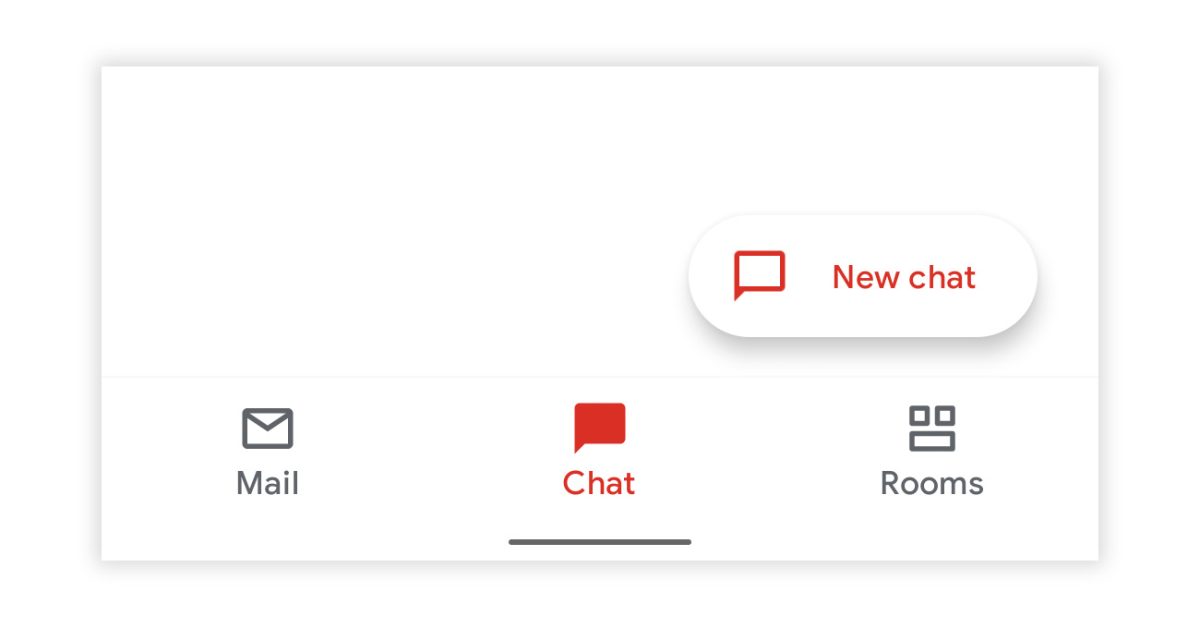This screenshot has height=628, width=1200.
Task: Tap the Mail envelope icon
Action: (x=267, y=428)
